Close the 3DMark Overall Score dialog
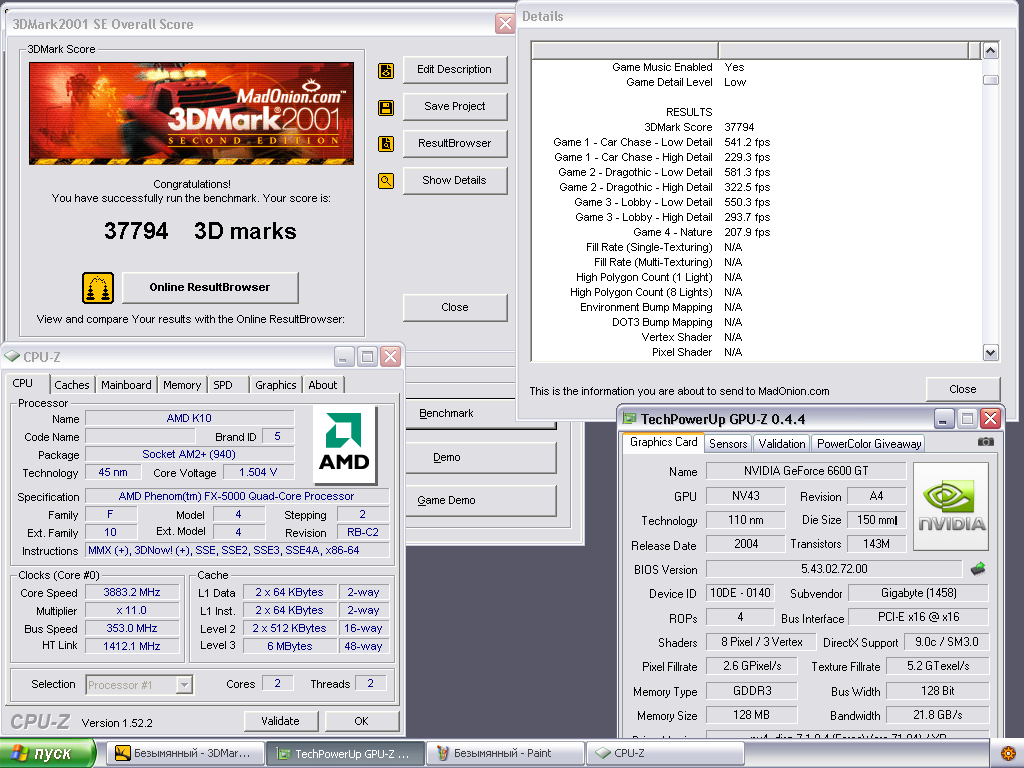The width and height of the screenshot is (1024, 768). [x=455, y=308]
